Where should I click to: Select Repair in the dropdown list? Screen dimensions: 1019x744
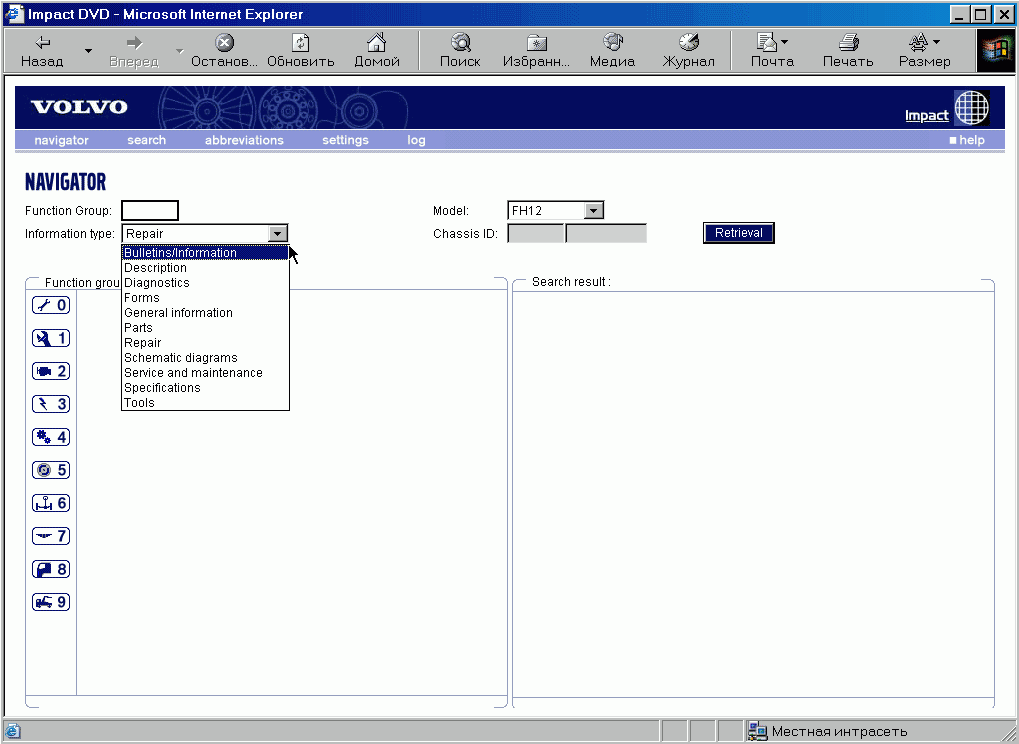tap(205, 342)
